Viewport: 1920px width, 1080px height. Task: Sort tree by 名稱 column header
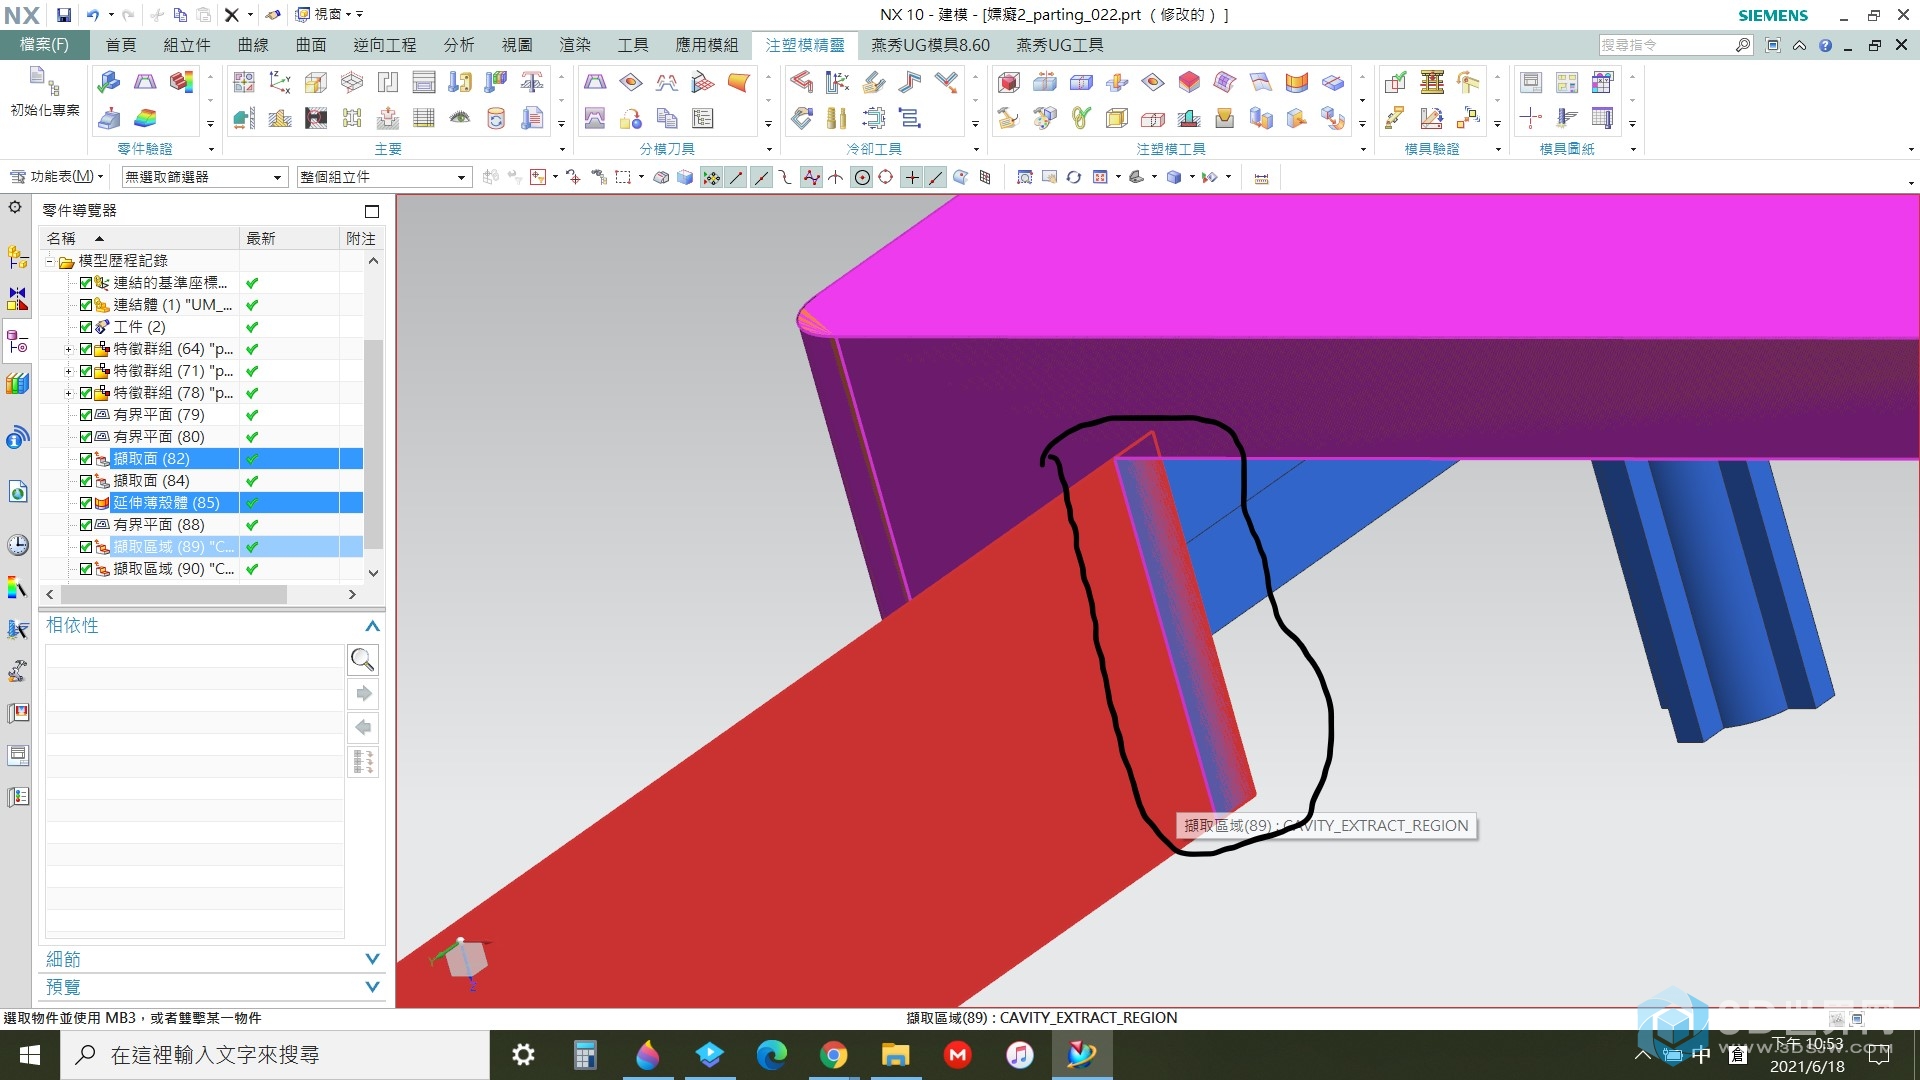(x=139, y=238)
